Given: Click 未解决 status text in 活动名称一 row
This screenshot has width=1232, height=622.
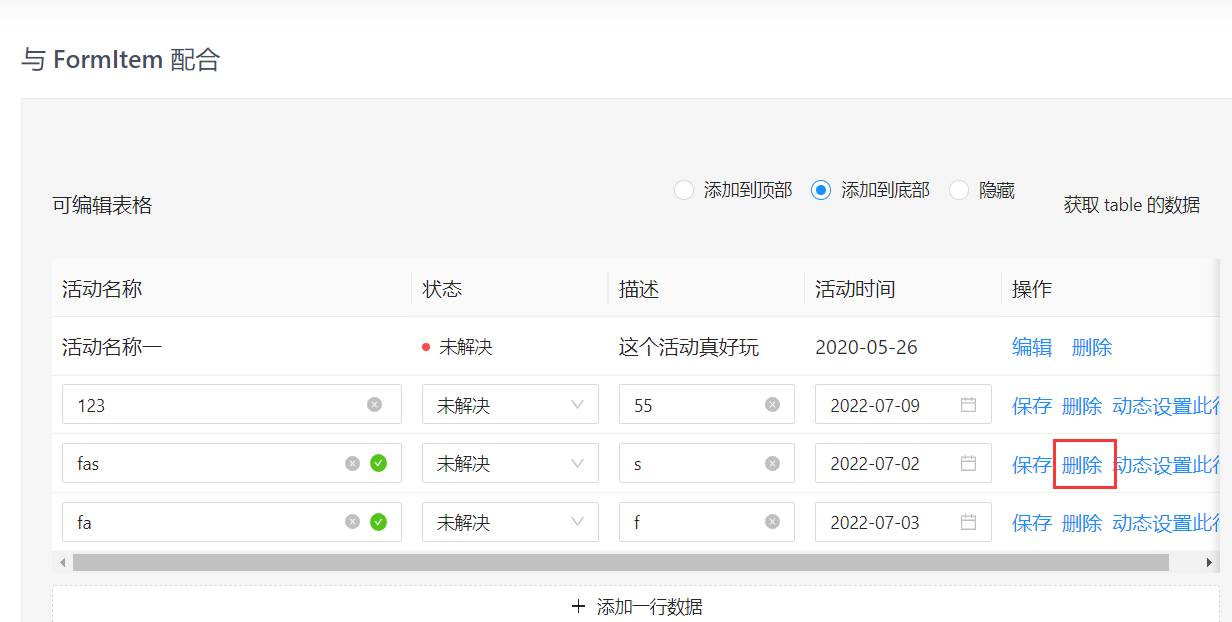Looking at the screenshot, I should (x=466, y=347).
